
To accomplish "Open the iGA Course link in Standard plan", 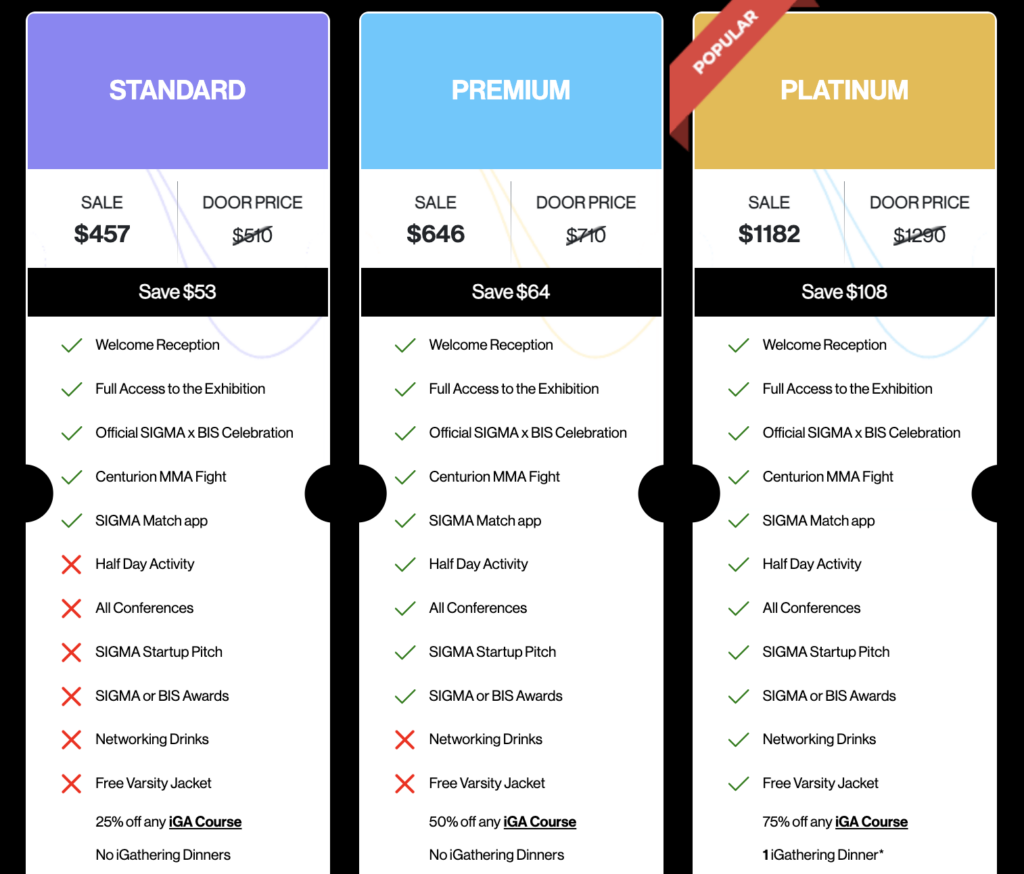I will (205, 822).
